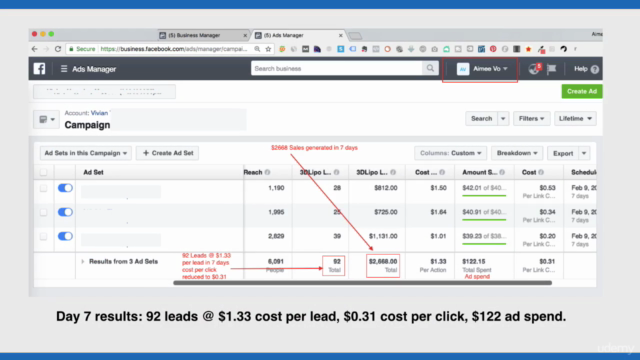Close the Business Manager browser tab
Image resolution: width=640 pixels, height=360 pixels.
[245, 36]
